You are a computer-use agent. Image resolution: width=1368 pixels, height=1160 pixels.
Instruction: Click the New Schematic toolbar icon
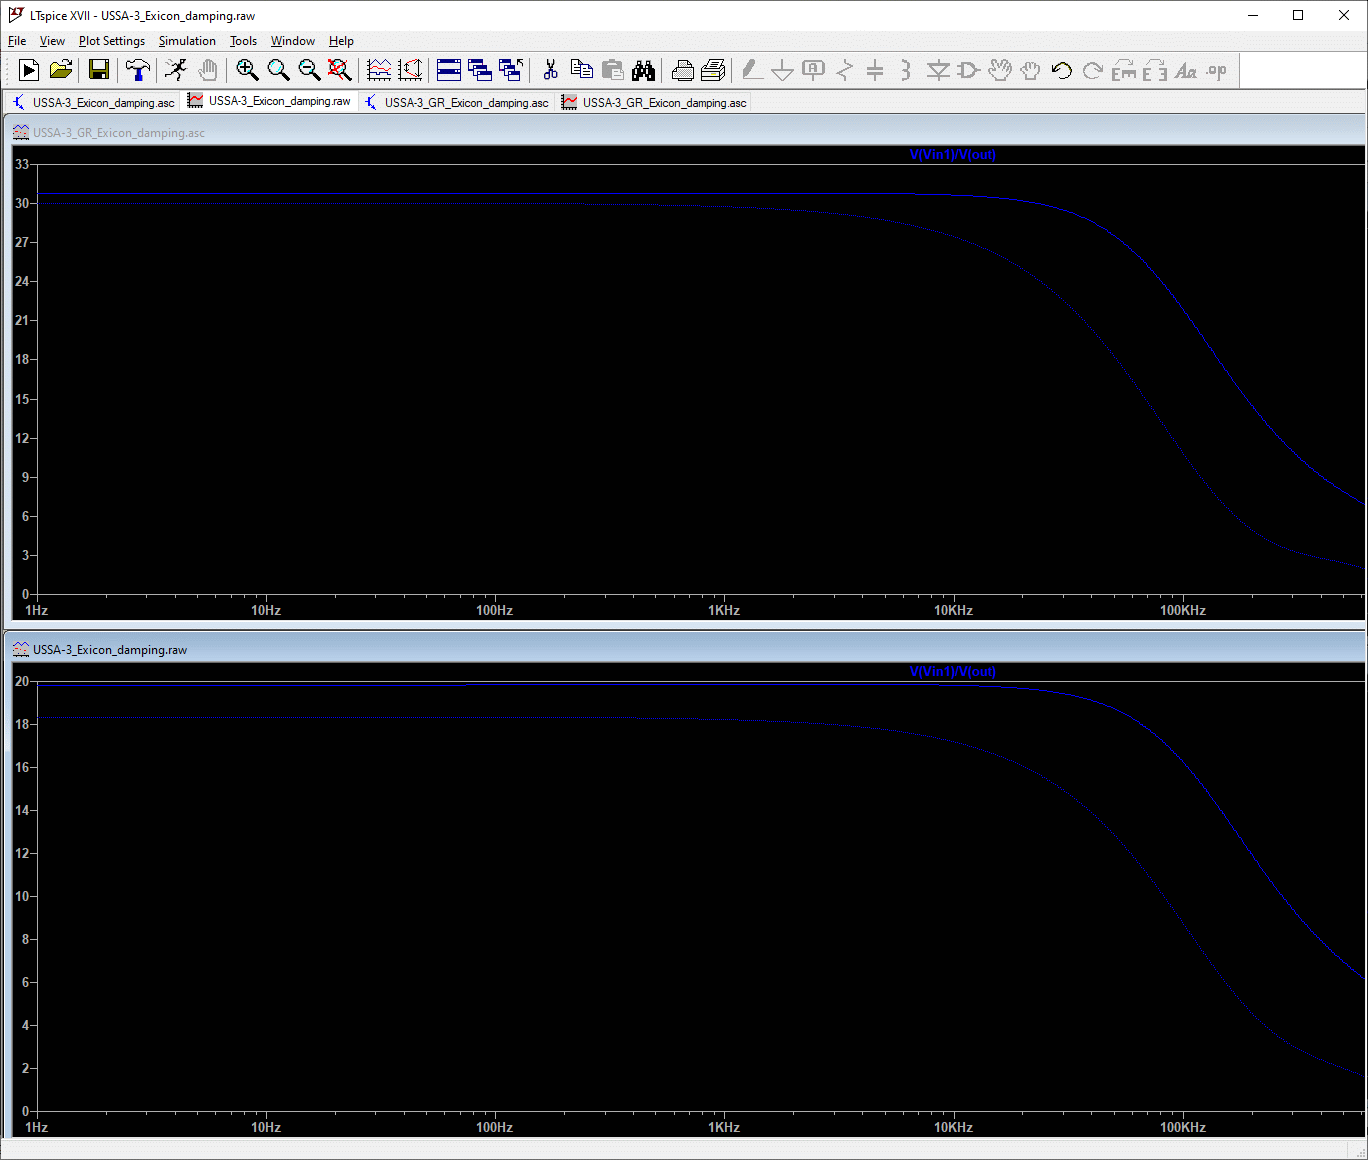(x=29, y=70)
